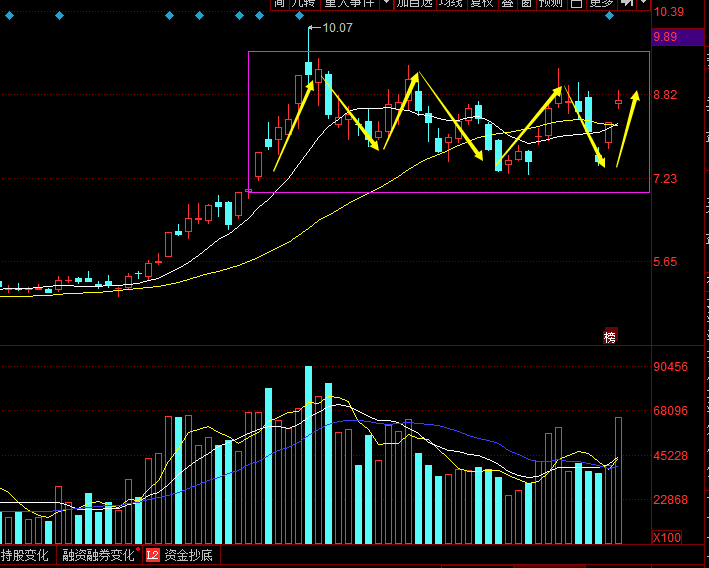
Task: Click the arrow icon after 更多
Action: (x=627, y=4)
